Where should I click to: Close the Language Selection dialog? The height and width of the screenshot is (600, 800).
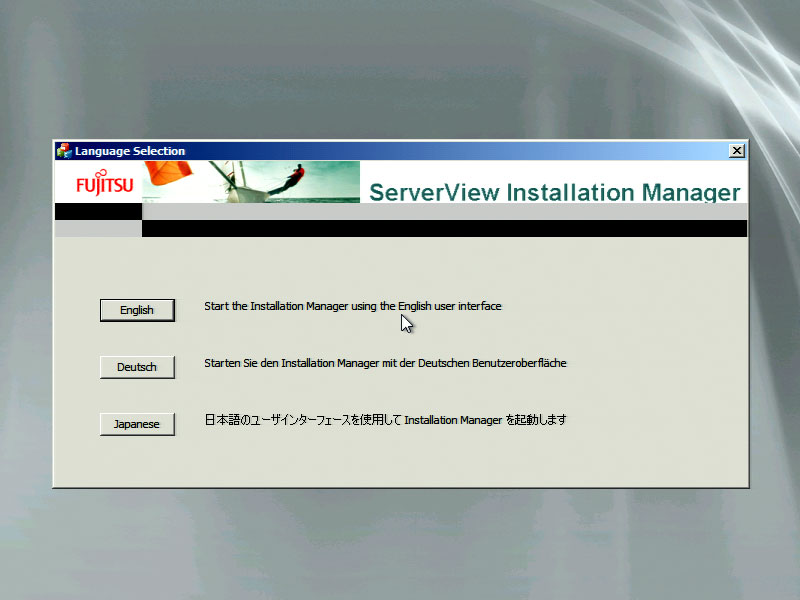737,151
